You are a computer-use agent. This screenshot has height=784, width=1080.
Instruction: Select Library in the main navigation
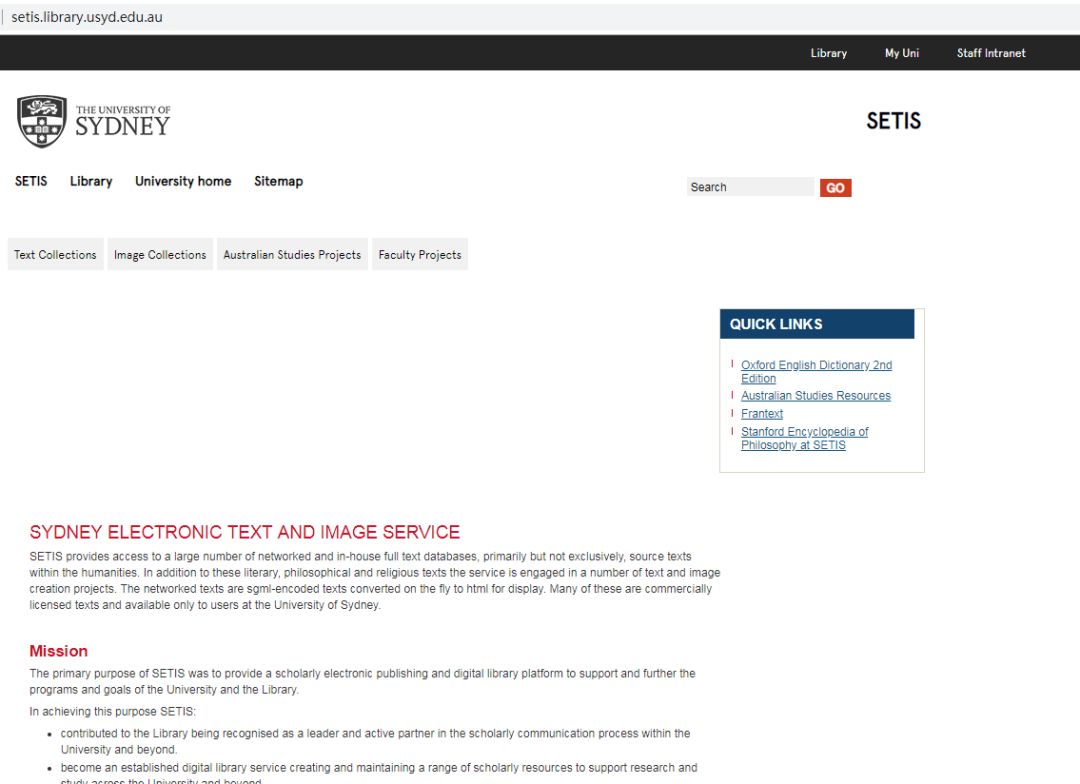click(91, 181)
